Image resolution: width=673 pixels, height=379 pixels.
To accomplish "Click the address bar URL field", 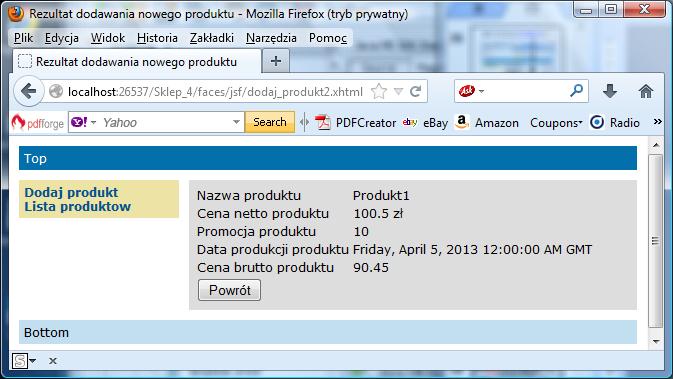I will pyautogui.click(x=215, y=91).
